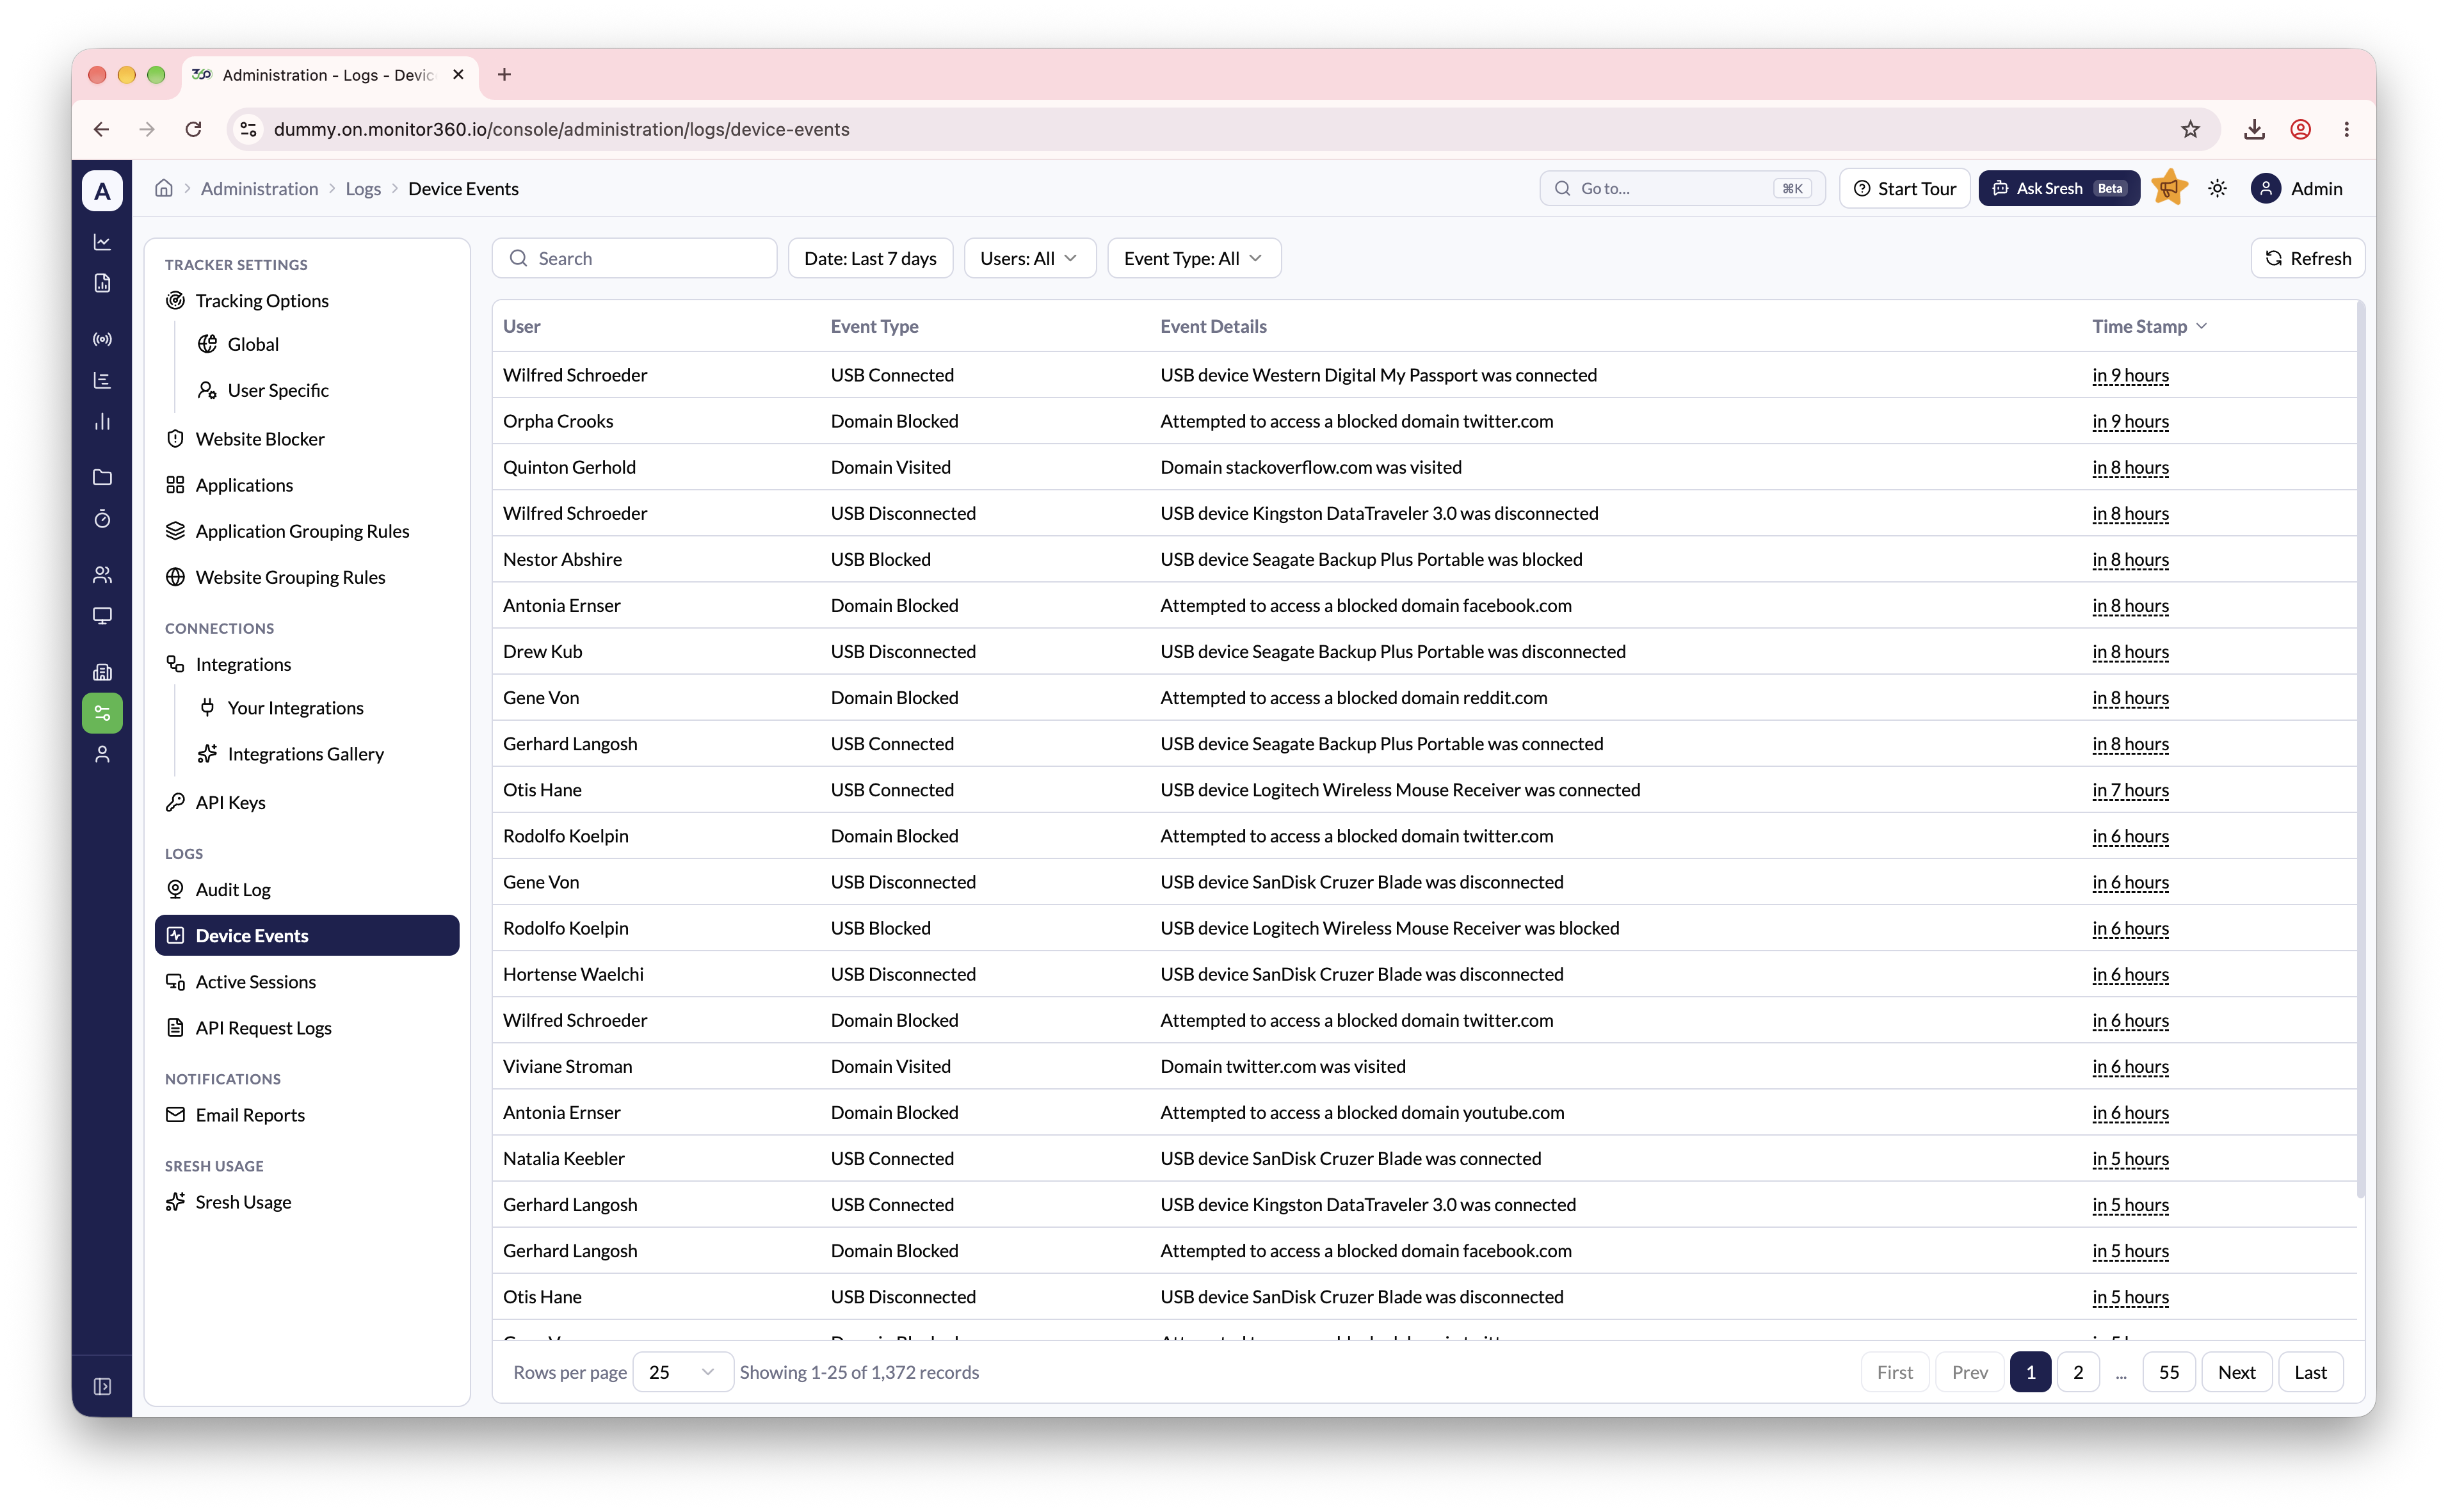Bookmark this page with the star icon
The height and width of the screenshot is (1512, 2448).
click(x=2190, y=129)
